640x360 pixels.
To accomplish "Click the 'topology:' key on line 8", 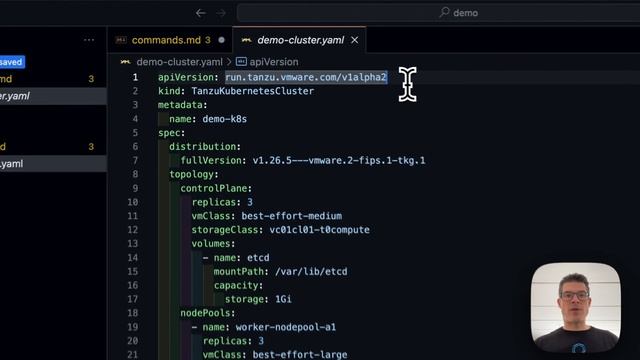I will [194, 175].
